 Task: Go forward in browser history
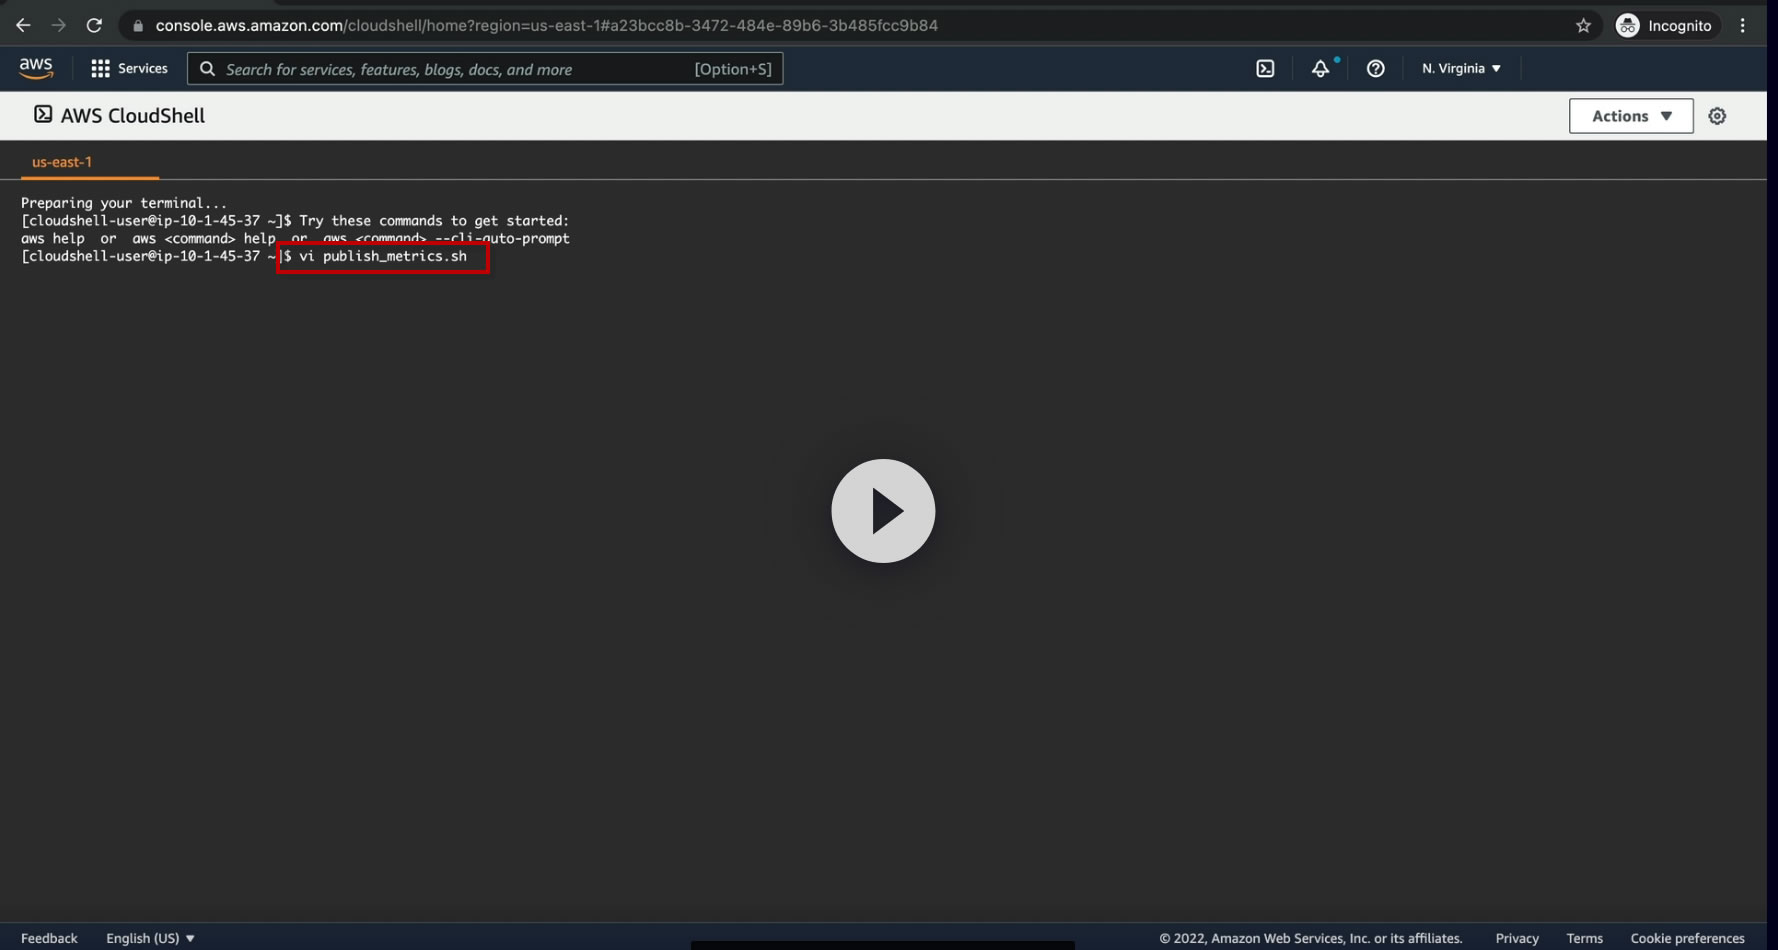click(58, 25)
